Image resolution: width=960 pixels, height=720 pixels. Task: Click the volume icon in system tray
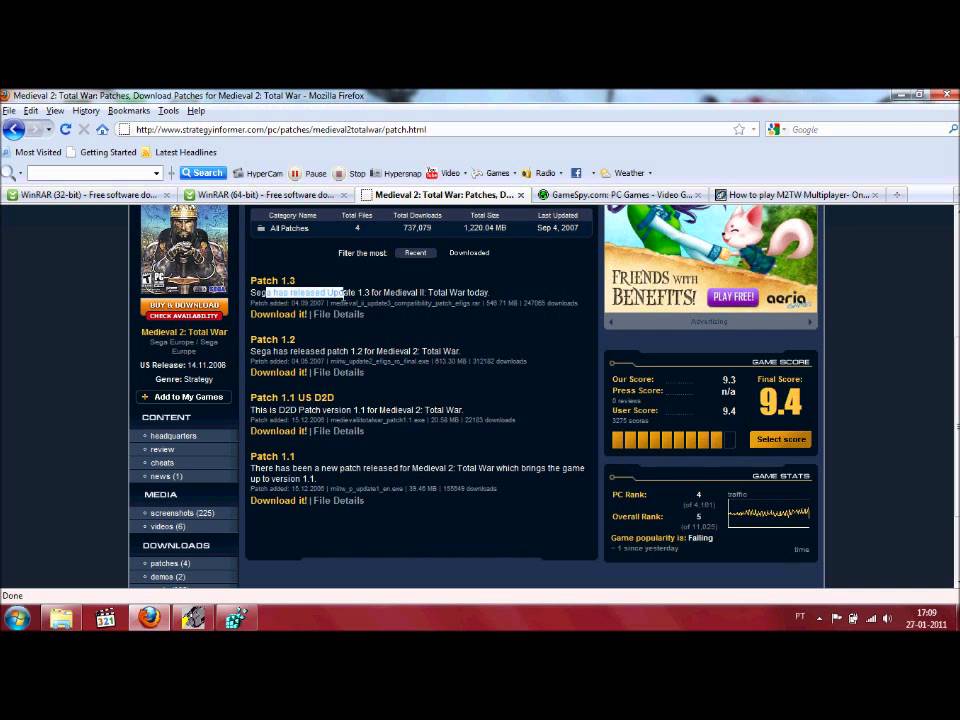[x=888, y=618]
